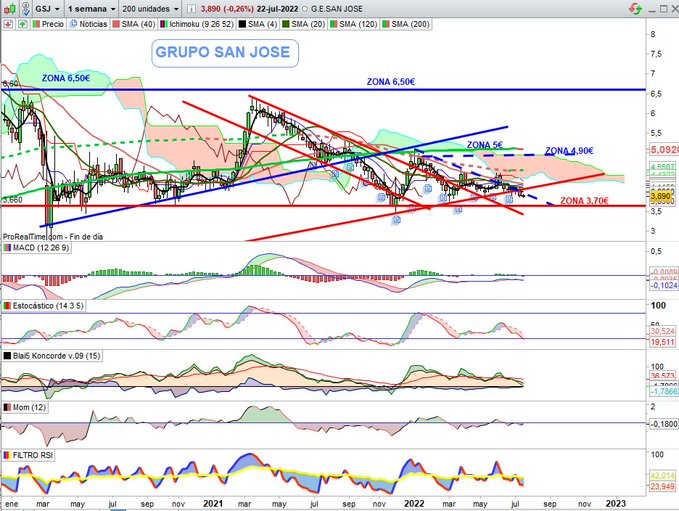Click the info icon beside price
Screen dimensions: 679x511
pos(191,9)
